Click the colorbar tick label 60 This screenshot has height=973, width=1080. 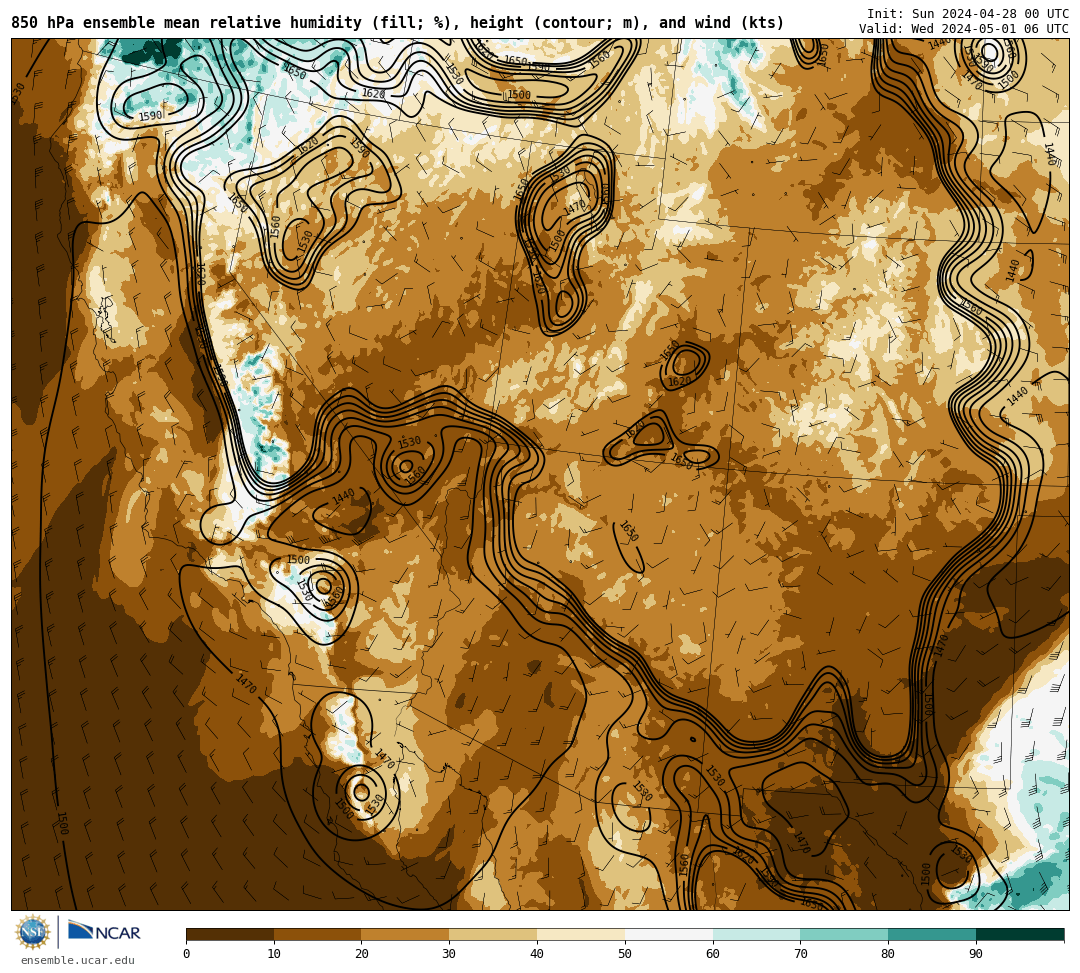coord(713,954)
